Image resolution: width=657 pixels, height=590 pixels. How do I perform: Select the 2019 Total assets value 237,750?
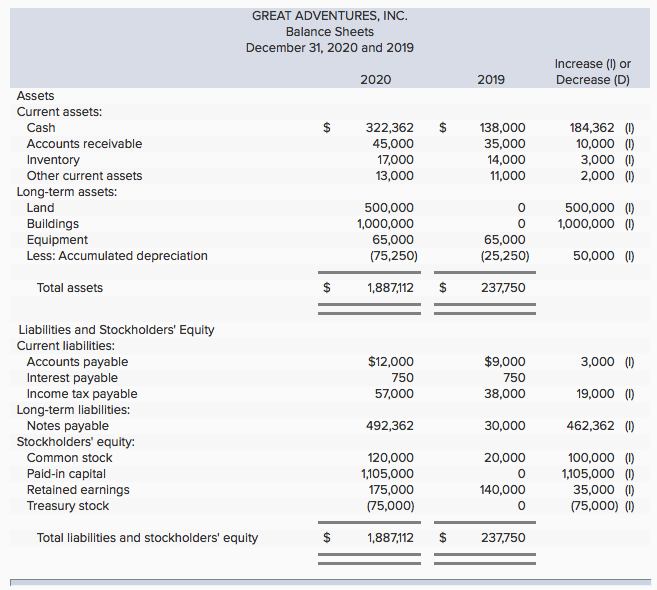tap(503, 288)
